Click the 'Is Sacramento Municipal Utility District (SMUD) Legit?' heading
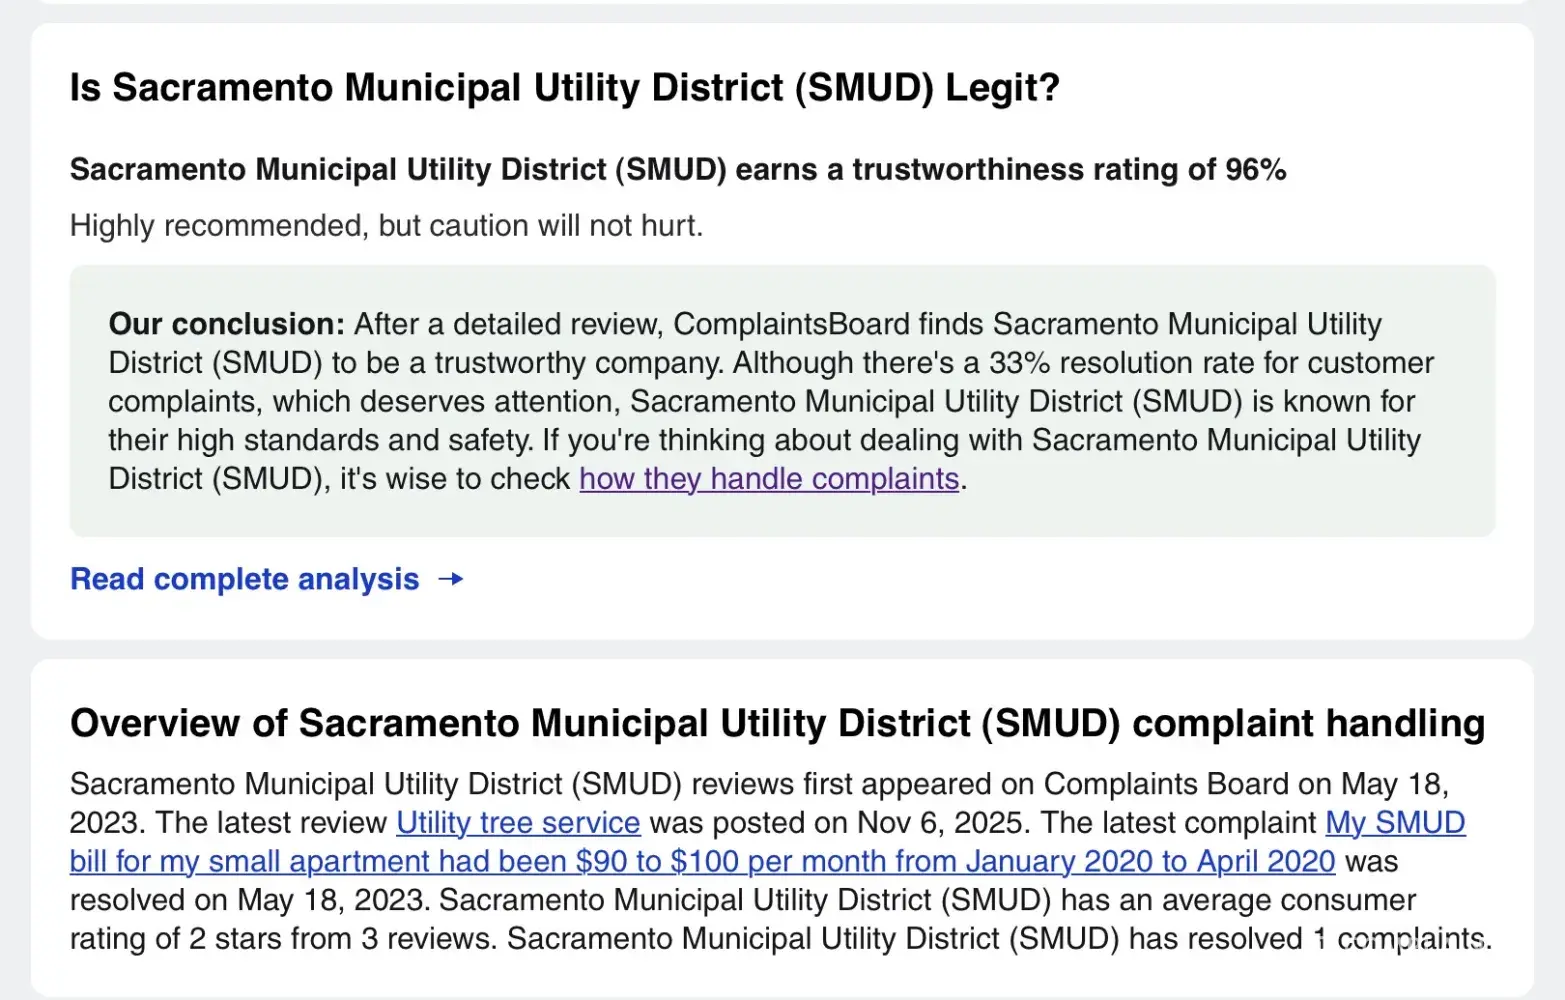The height and width of the screenshot is (1000, 1565). pos(564,88)
